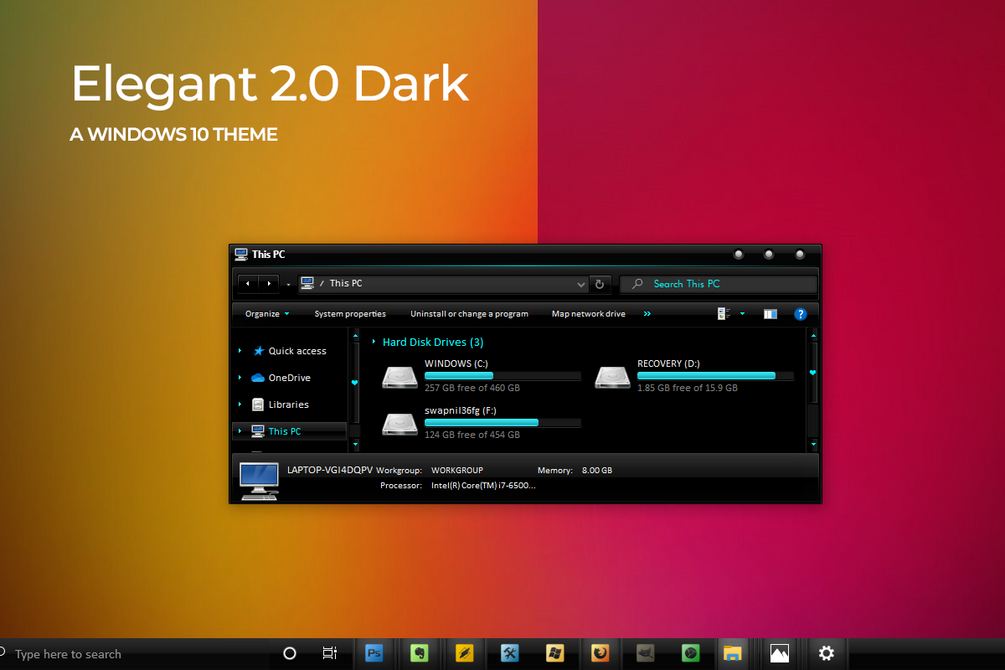Screen dimensions: 1005x670
Task: Refresh the This PC view
Action: coord(599,284)
